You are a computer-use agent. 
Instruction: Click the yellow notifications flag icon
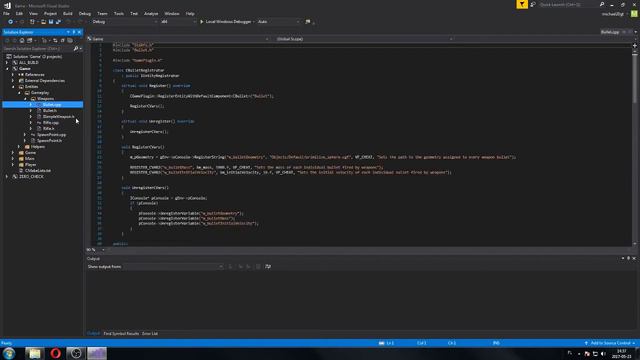point(522,4)
